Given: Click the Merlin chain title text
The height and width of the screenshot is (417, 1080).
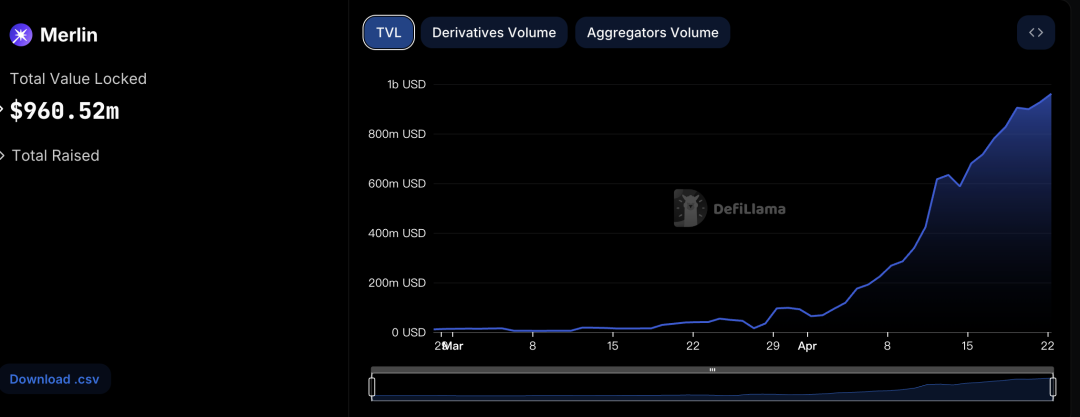Looking at the screenshot, I should pyautogui.click(x=69, y=35).
